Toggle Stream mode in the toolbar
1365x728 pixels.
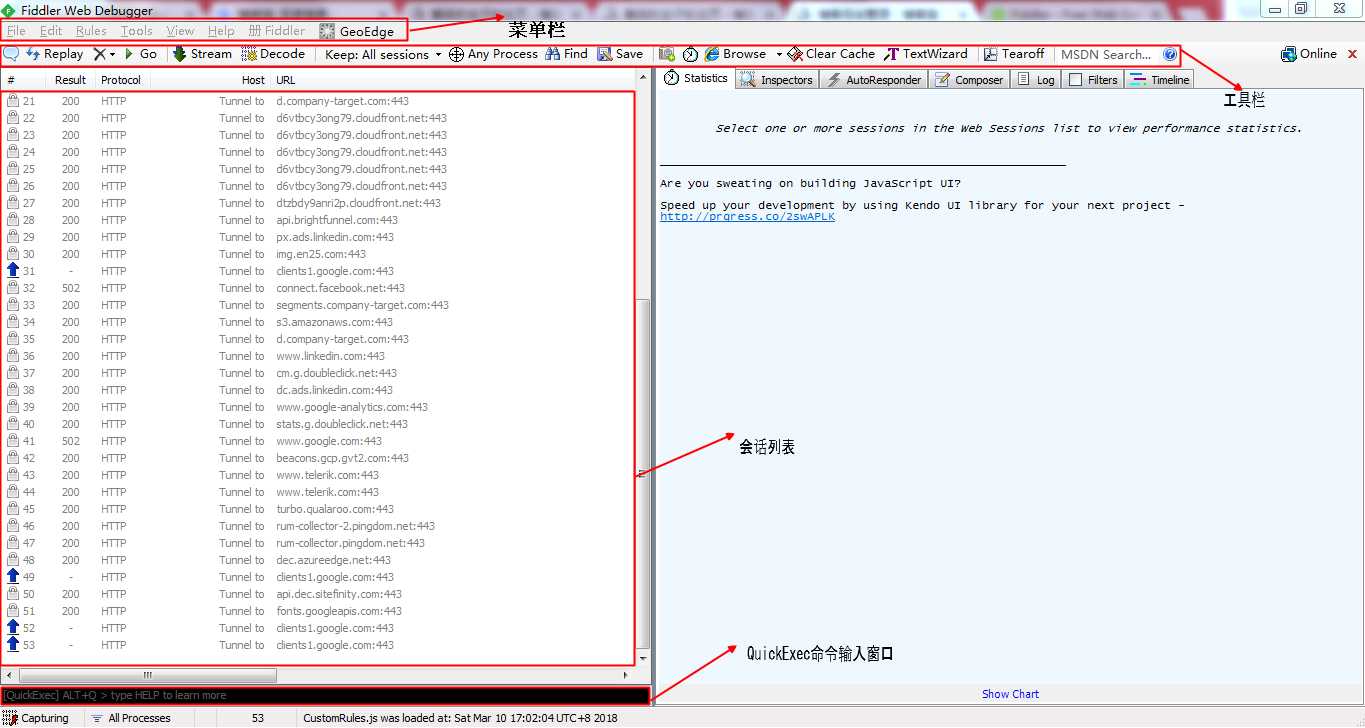[202, 54]
